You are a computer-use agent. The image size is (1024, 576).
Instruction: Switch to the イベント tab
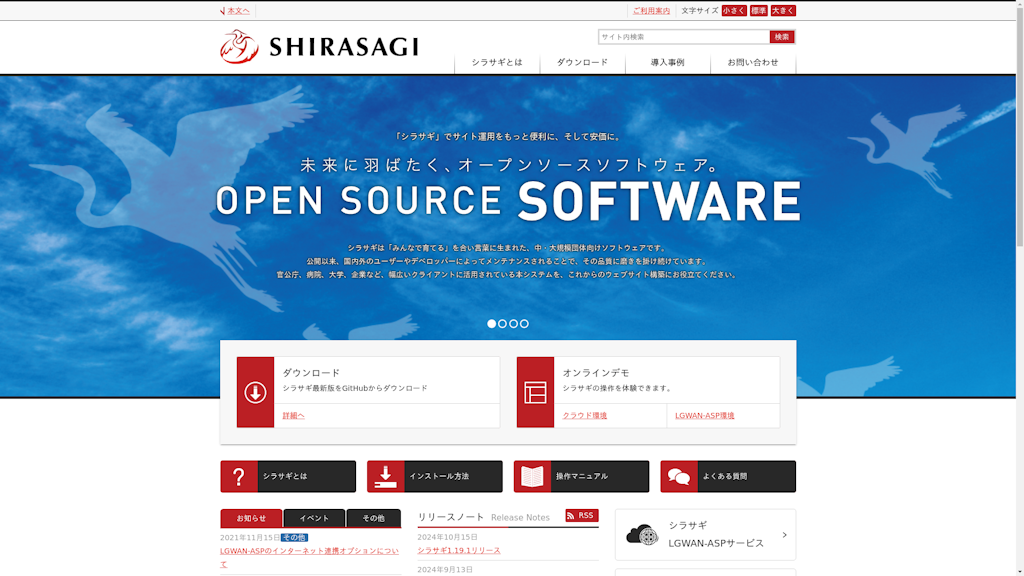coord(314,518)
